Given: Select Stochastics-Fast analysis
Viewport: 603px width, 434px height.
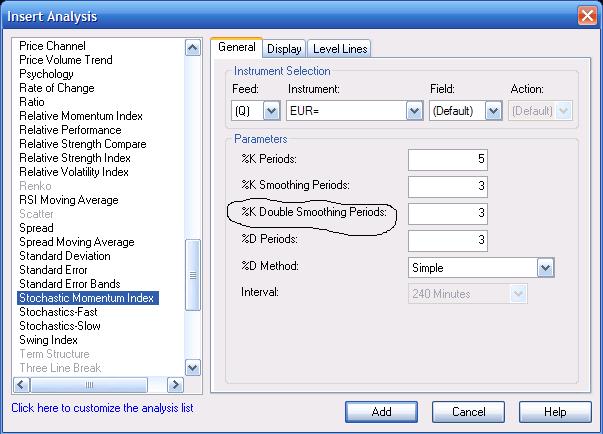Looking at the screenshot, I should point(58,312).
